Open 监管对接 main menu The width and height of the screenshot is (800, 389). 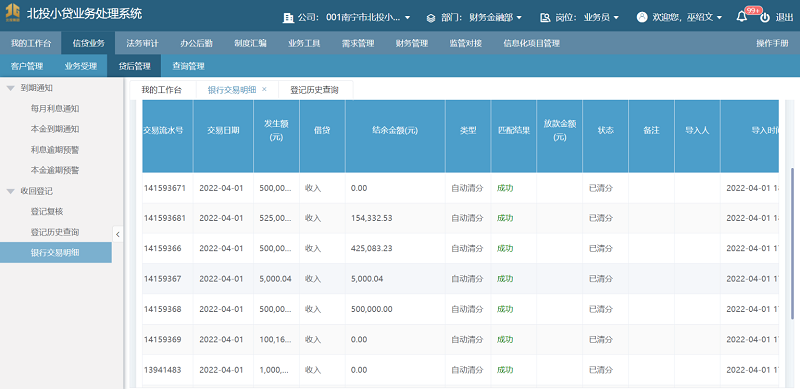[x=465, y=43]
